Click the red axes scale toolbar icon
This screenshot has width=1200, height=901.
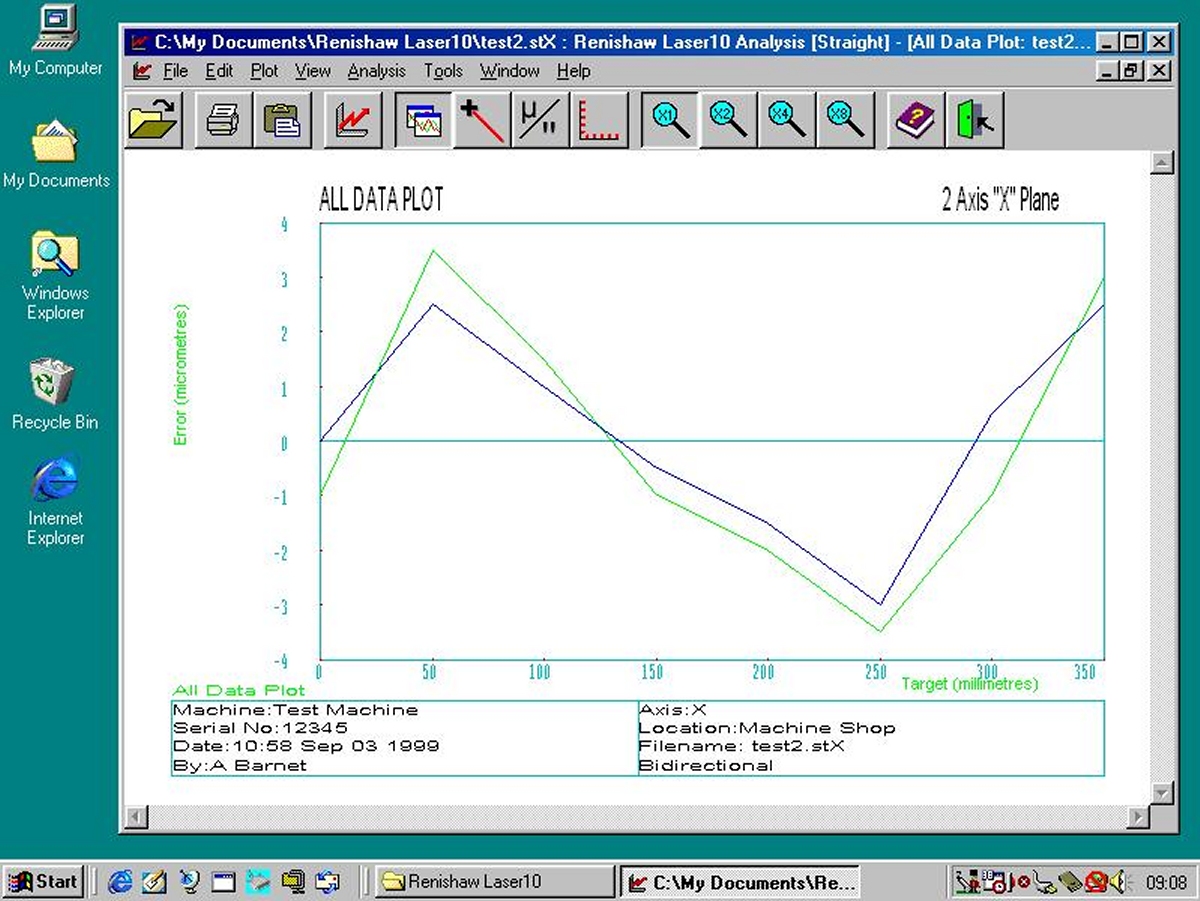pyautogui.click(x=599, y=120)
